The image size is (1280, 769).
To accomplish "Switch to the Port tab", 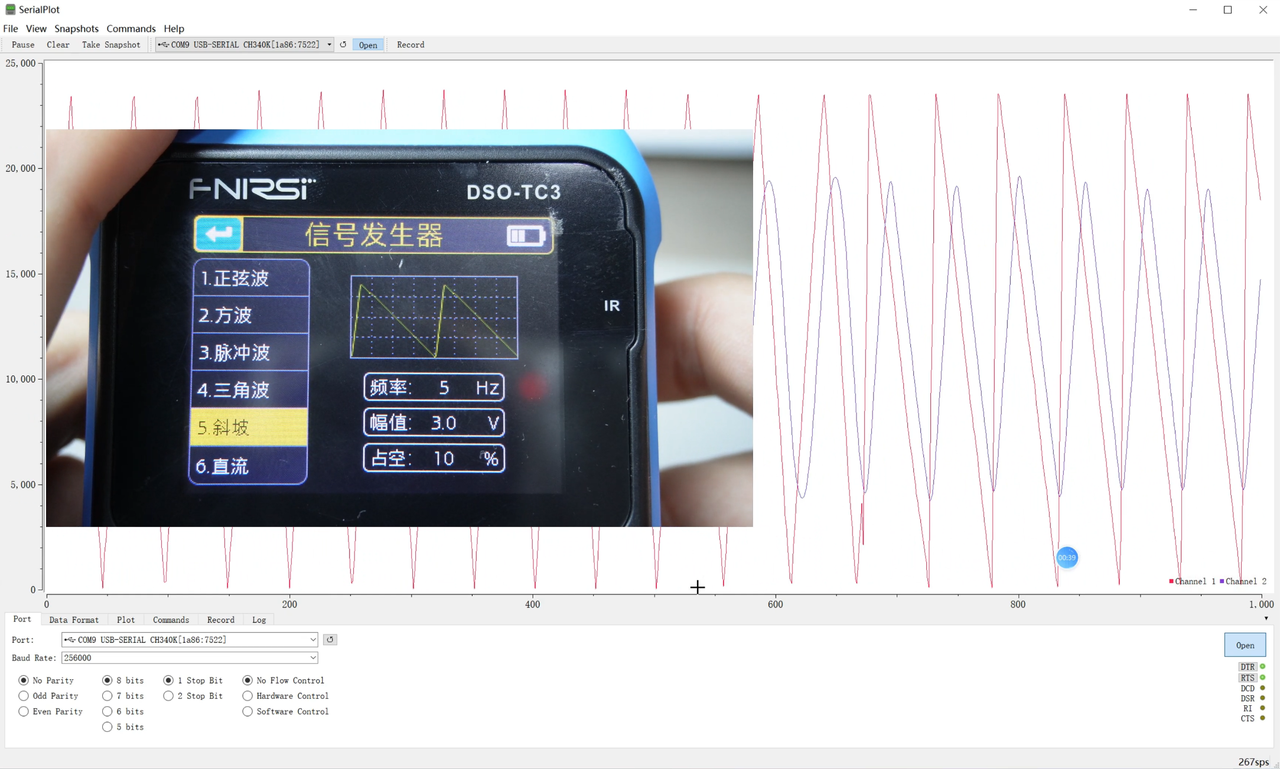I will (22, 620).
